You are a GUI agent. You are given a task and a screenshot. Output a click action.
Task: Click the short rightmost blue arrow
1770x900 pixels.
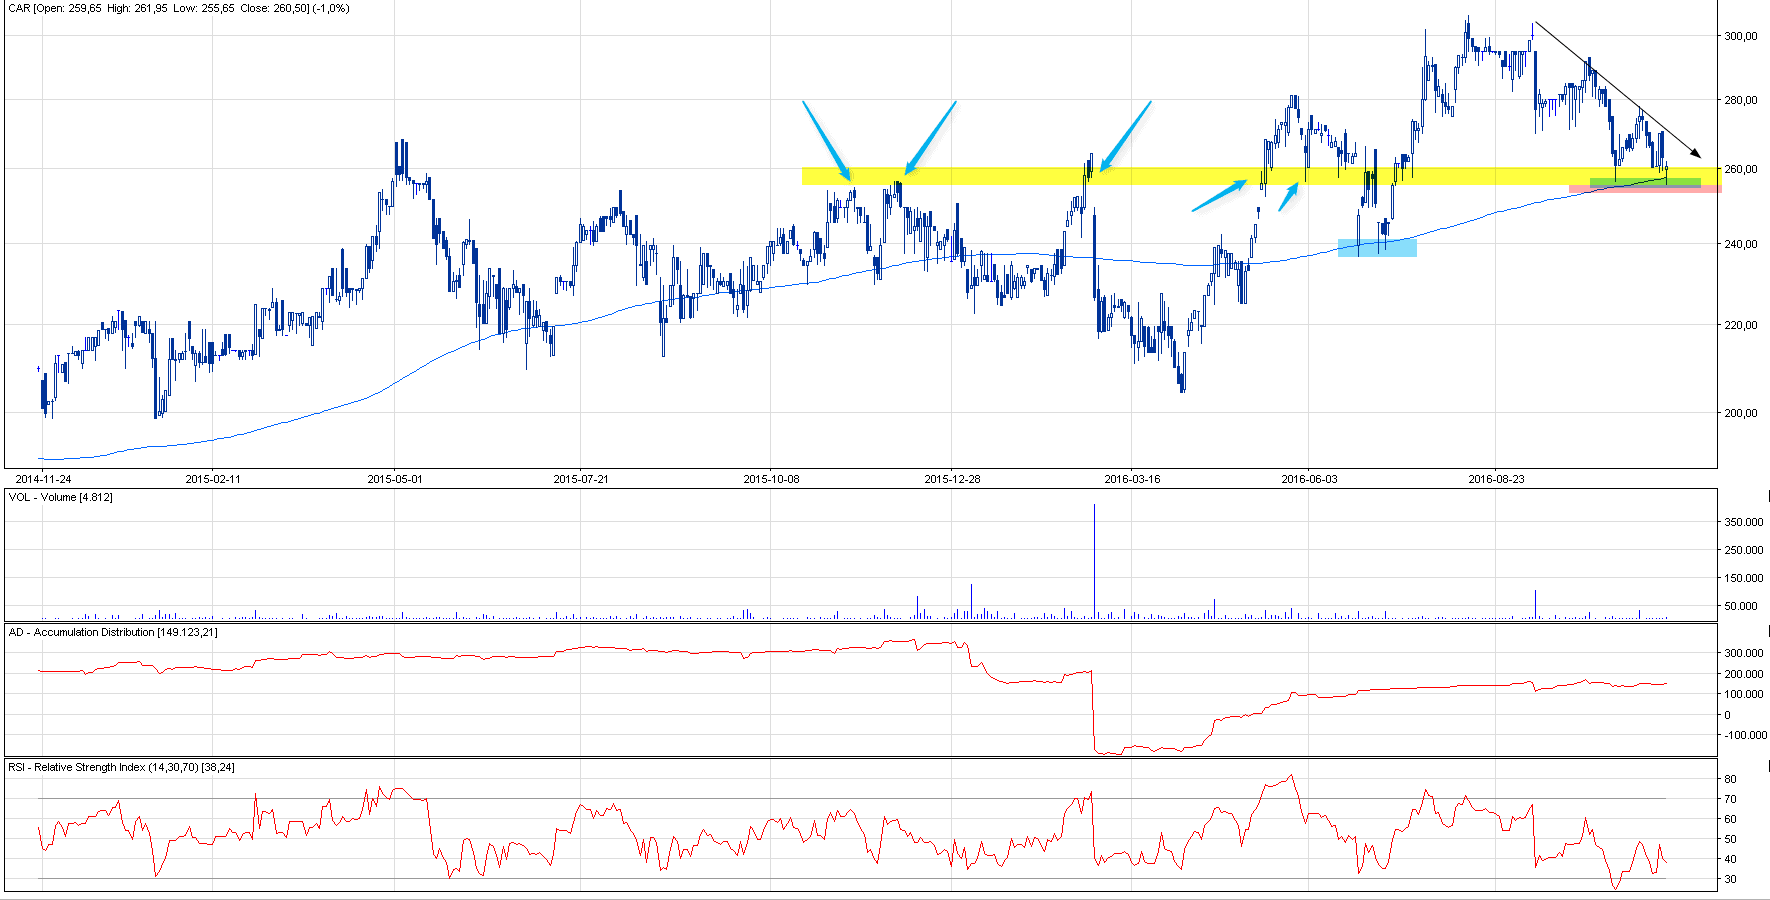tap(1288, 197)
